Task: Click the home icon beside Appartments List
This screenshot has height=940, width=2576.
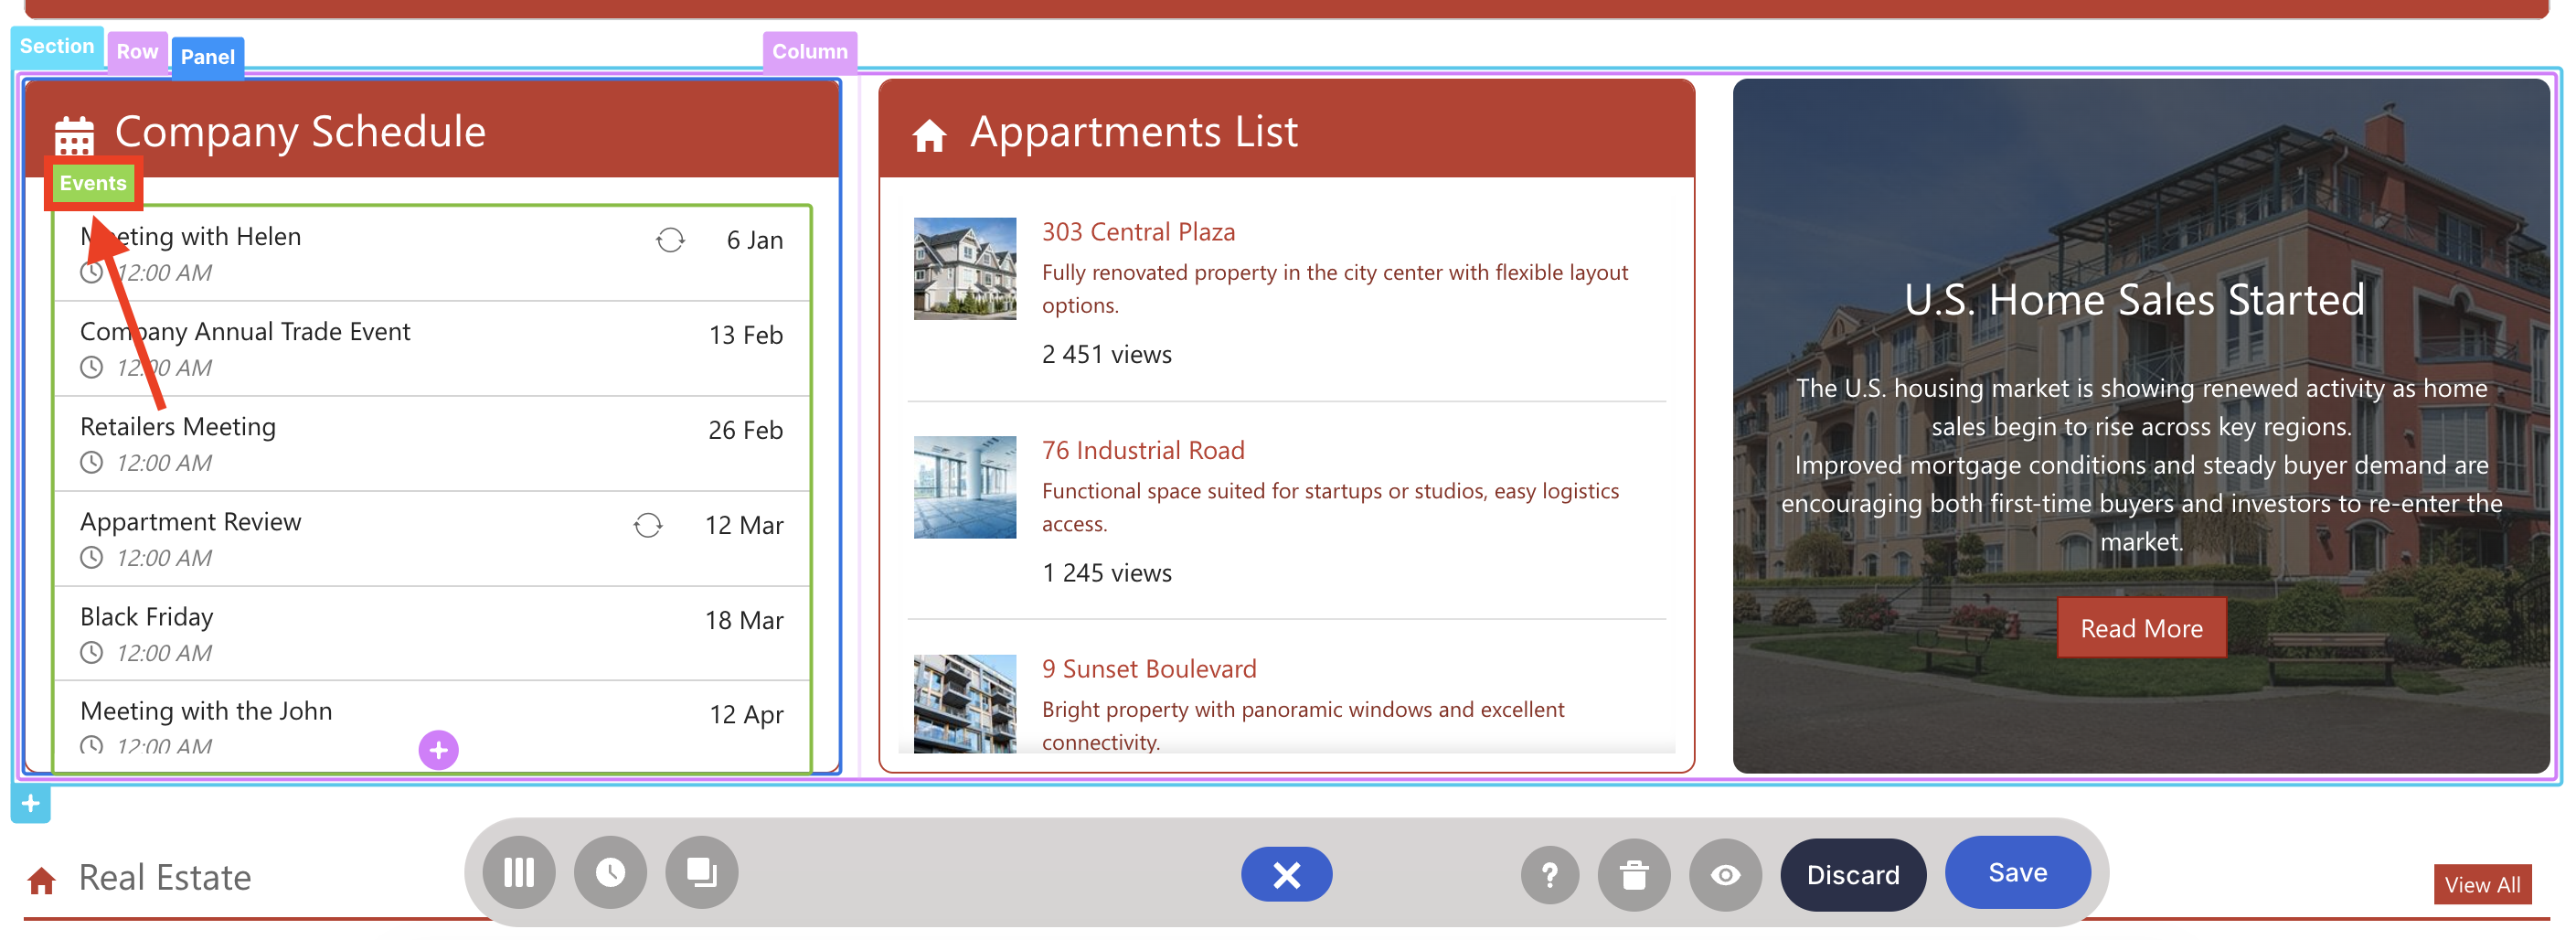Action: 929,135
